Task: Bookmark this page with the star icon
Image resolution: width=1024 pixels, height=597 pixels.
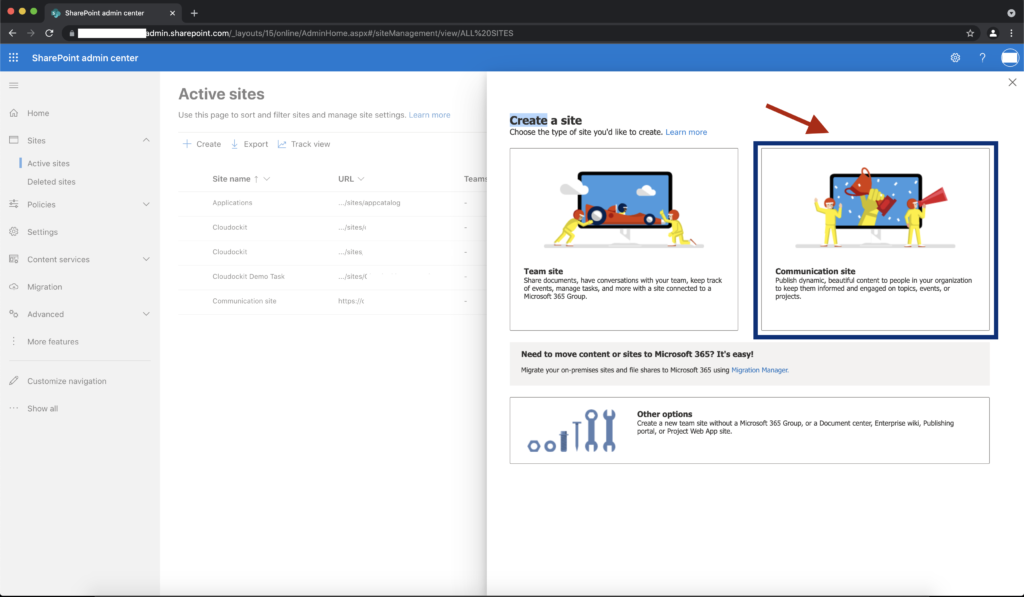Action: click(x=970, y=33)
